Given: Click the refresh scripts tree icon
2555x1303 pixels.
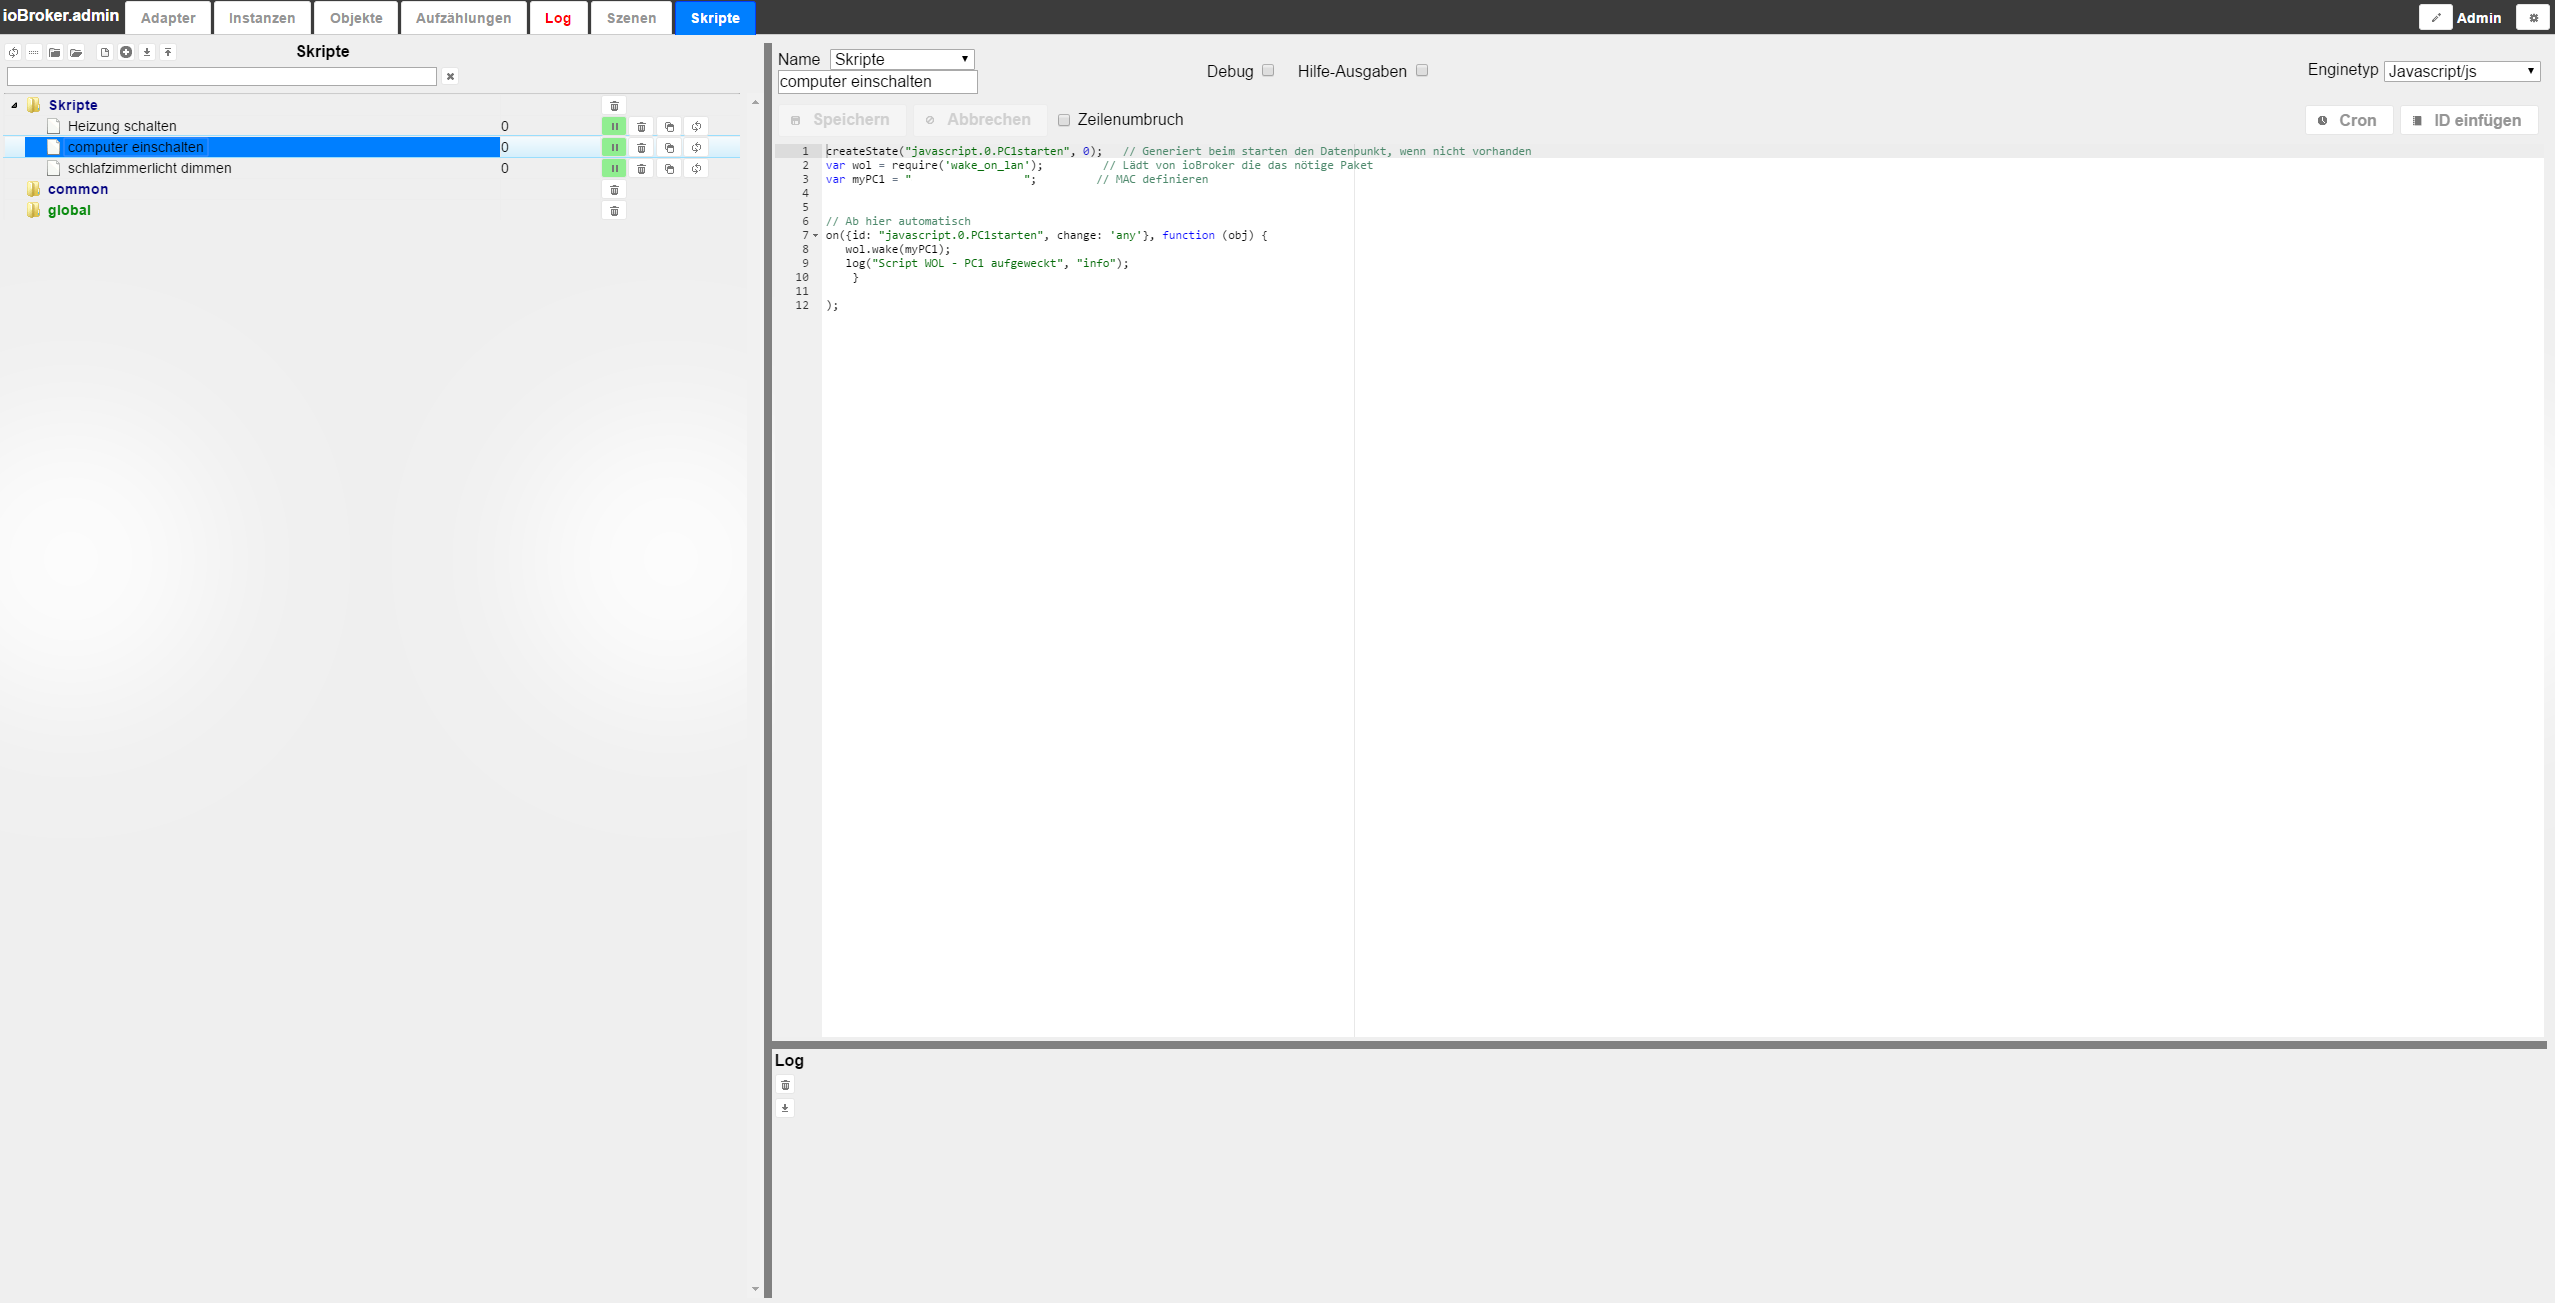Looking at the screenshot, I should [13, 52].
